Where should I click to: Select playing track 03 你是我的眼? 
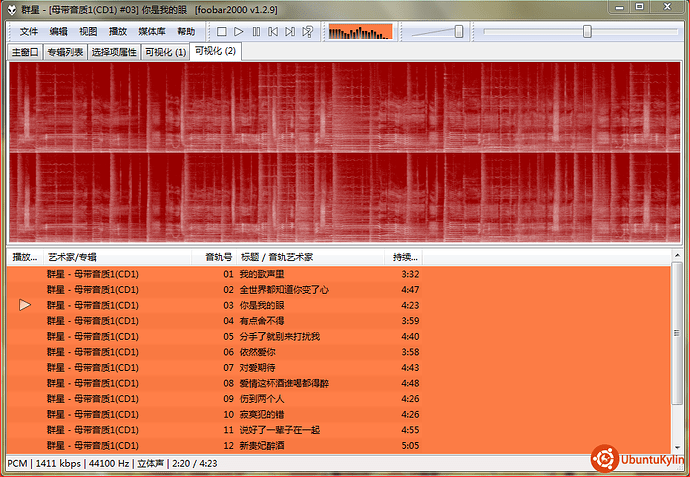click(338, 305)
